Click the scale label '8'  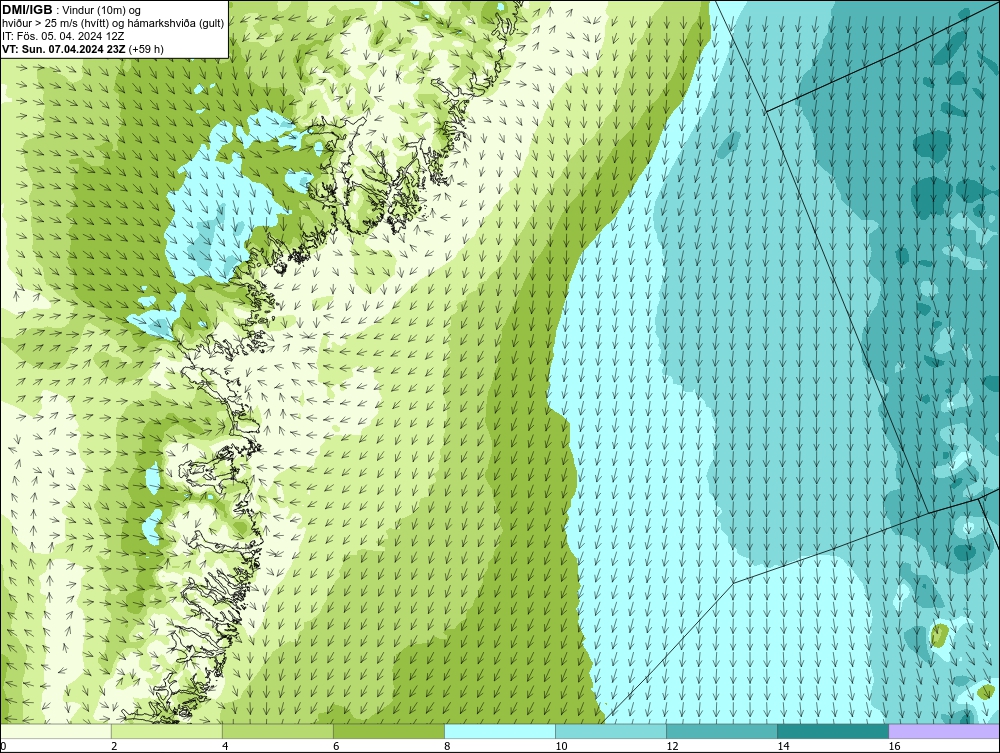coord(447,747)
